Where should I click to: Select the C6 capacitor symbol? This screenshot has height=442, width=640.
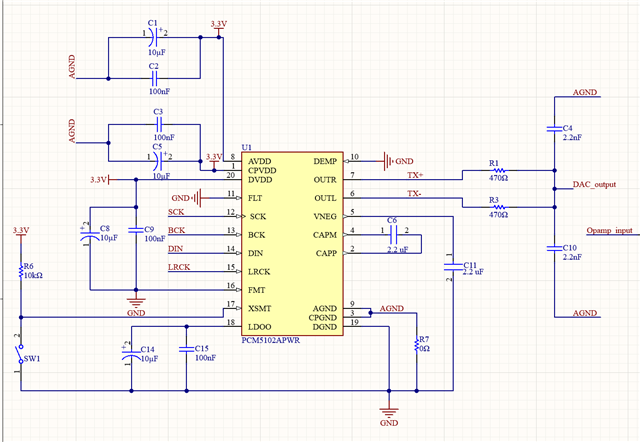point(394,235)
